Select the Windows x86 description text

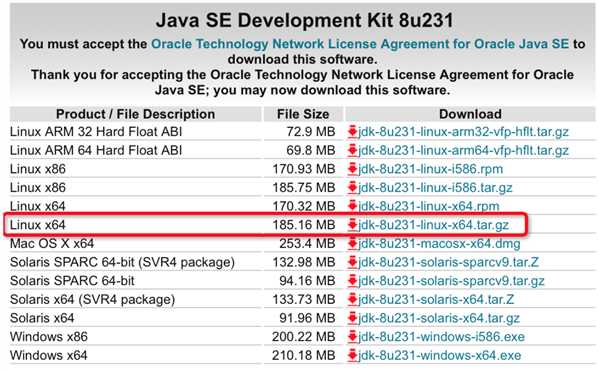pos(49,337)
